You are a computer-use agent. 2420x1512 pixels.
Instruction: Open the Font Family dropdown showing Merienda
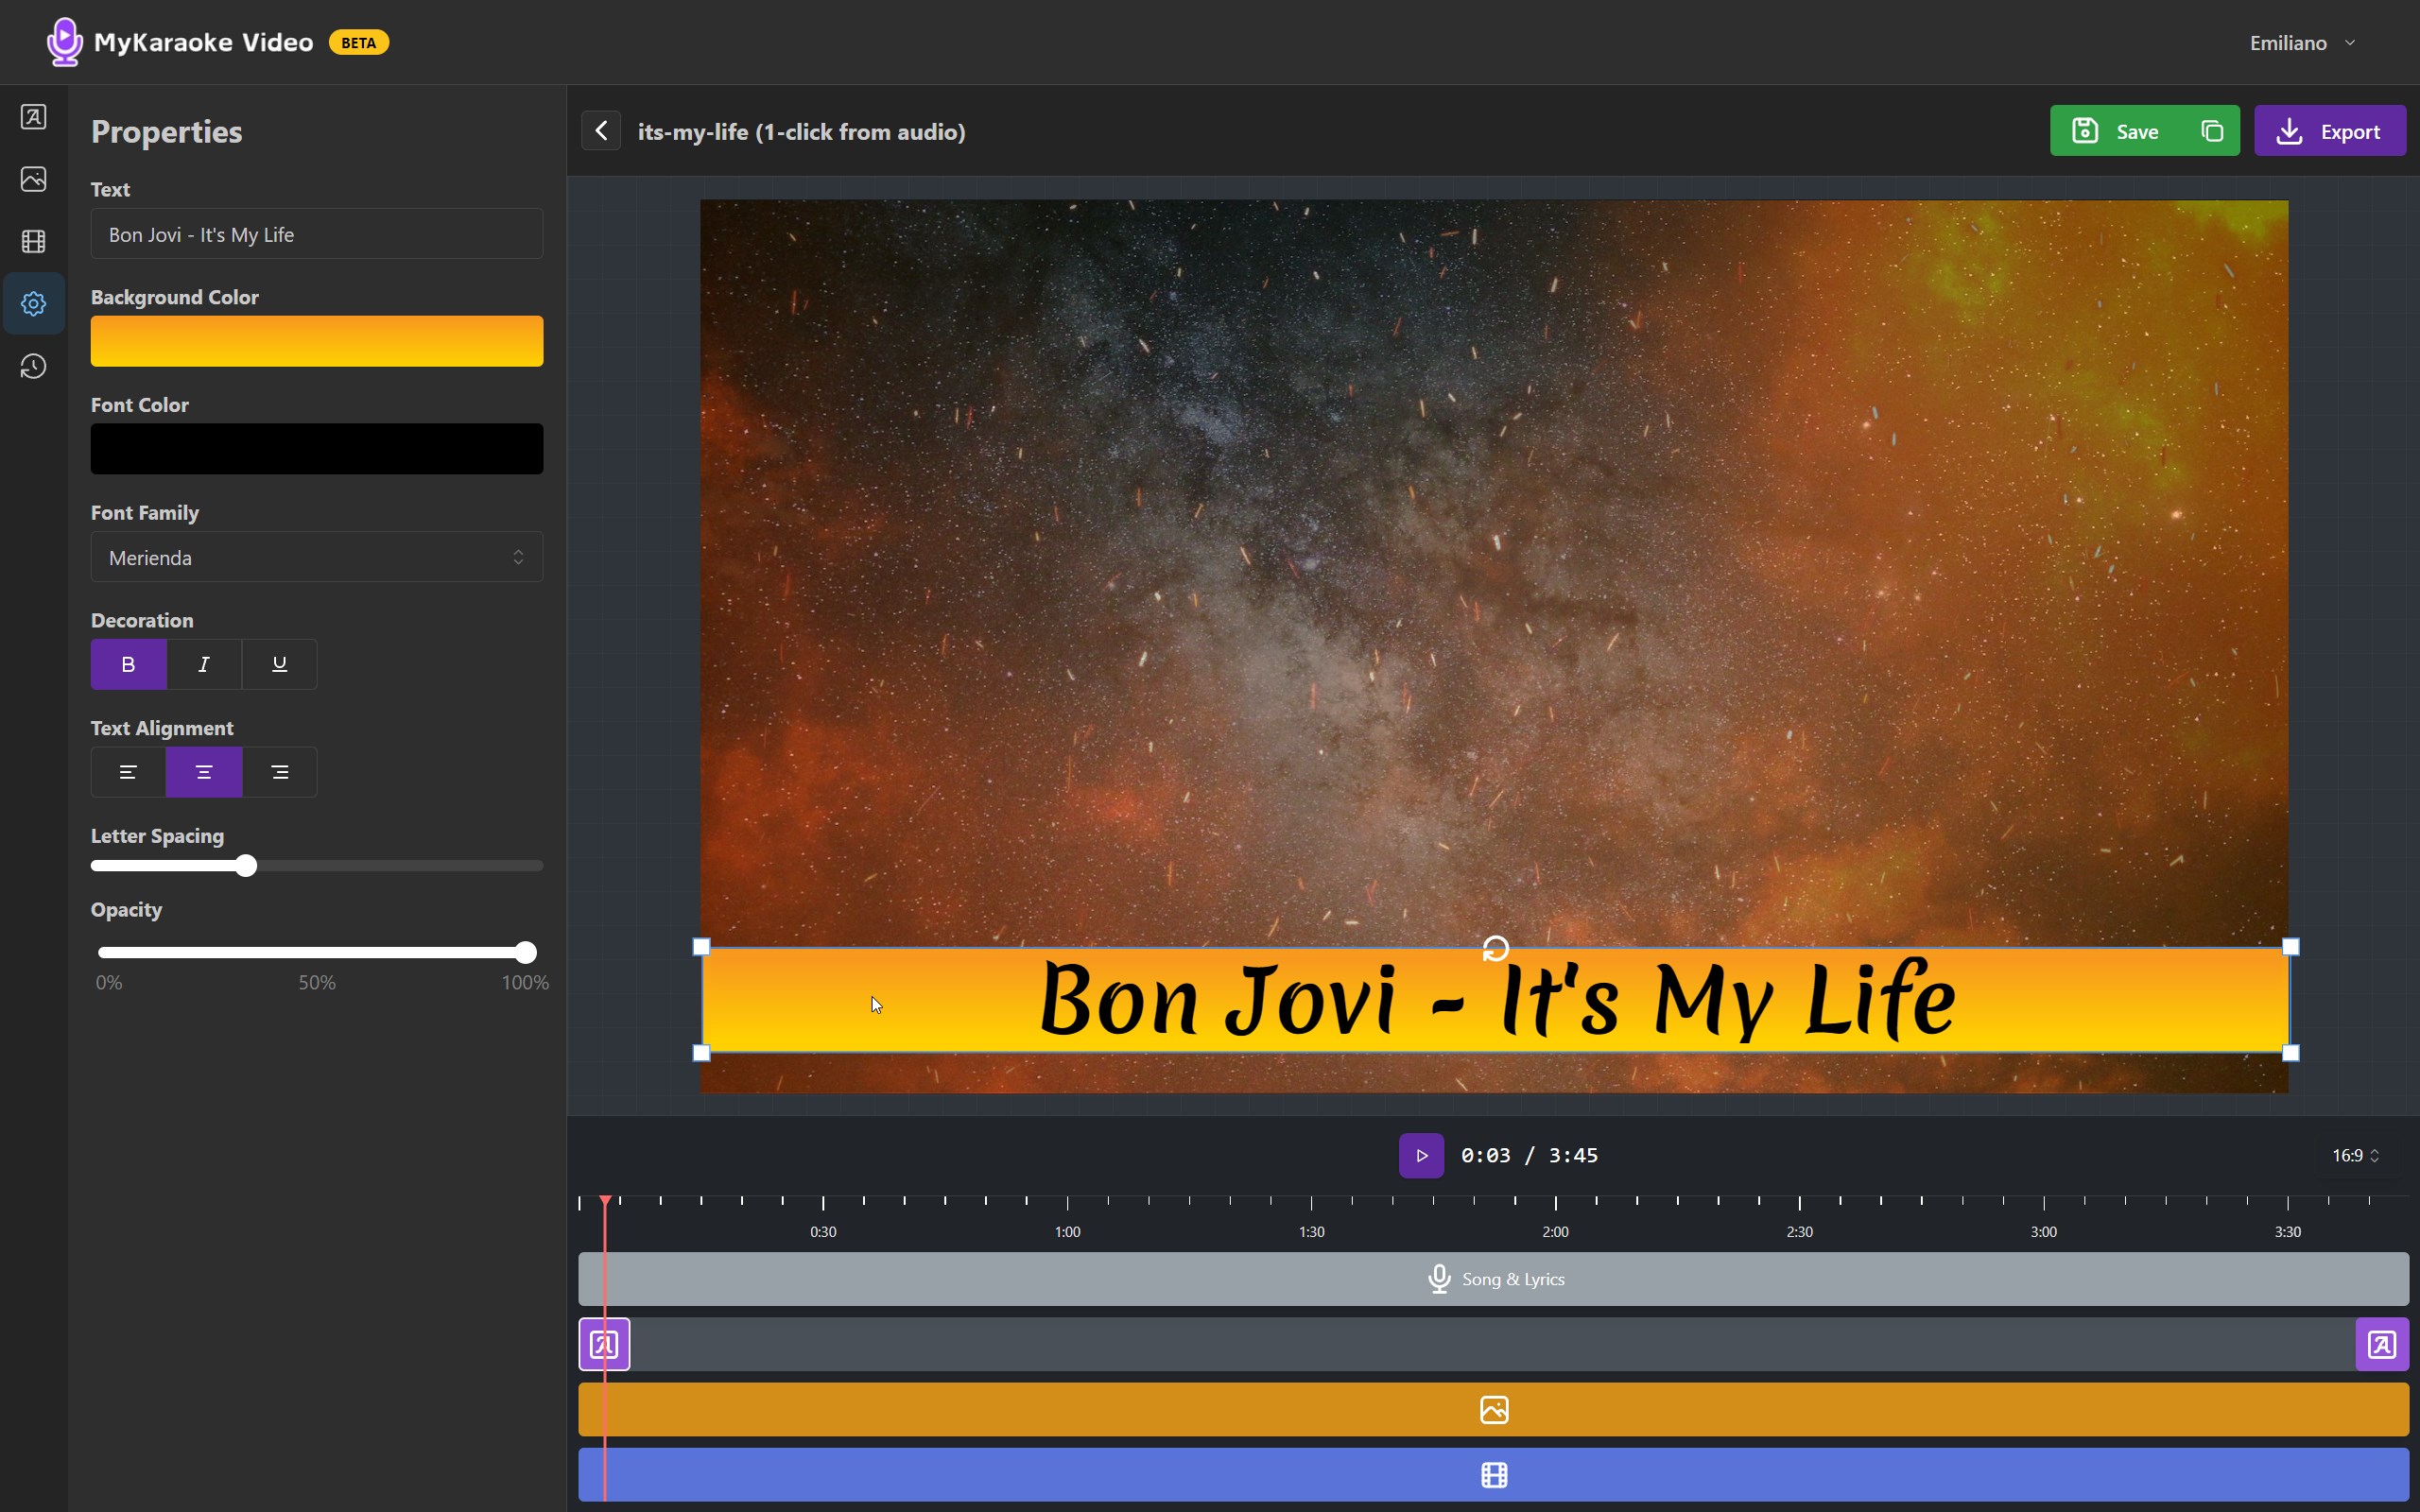point(316,557)
